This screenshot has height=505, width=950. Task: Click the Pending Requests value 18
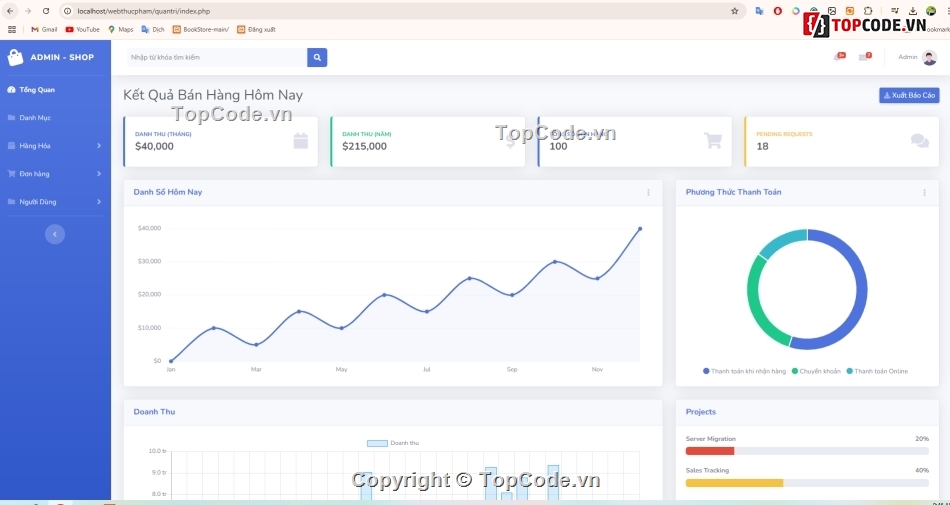click(762, 147)
